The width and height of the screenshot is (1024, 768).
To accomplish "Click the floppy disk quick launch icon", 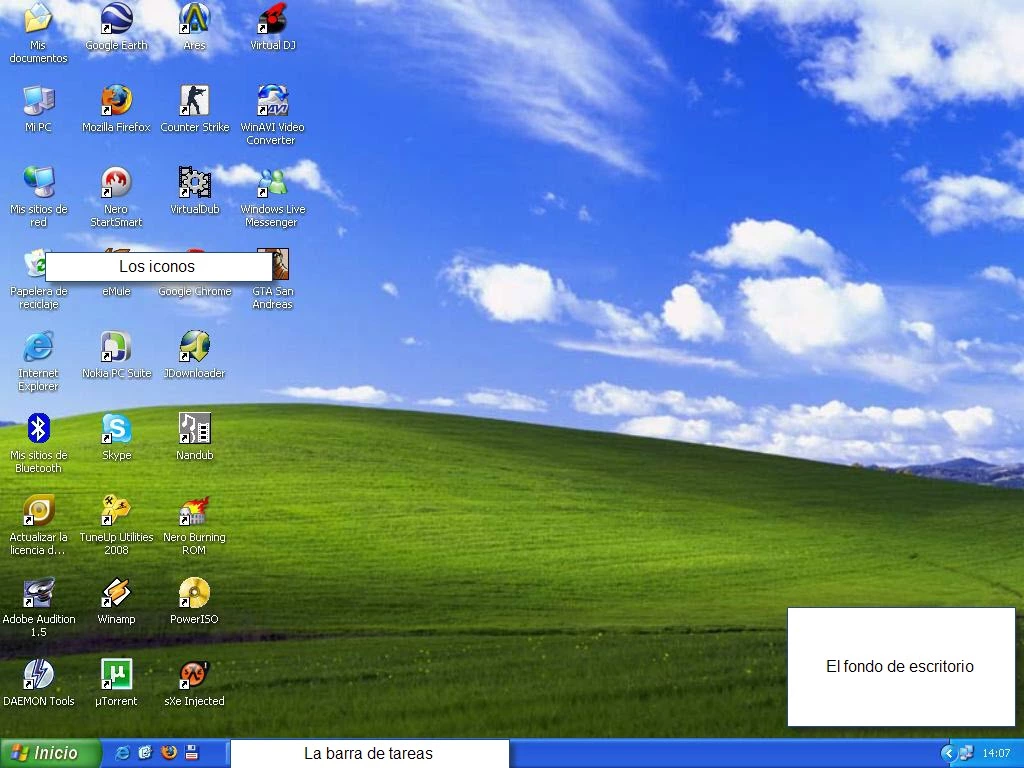I will coord(191,753).
